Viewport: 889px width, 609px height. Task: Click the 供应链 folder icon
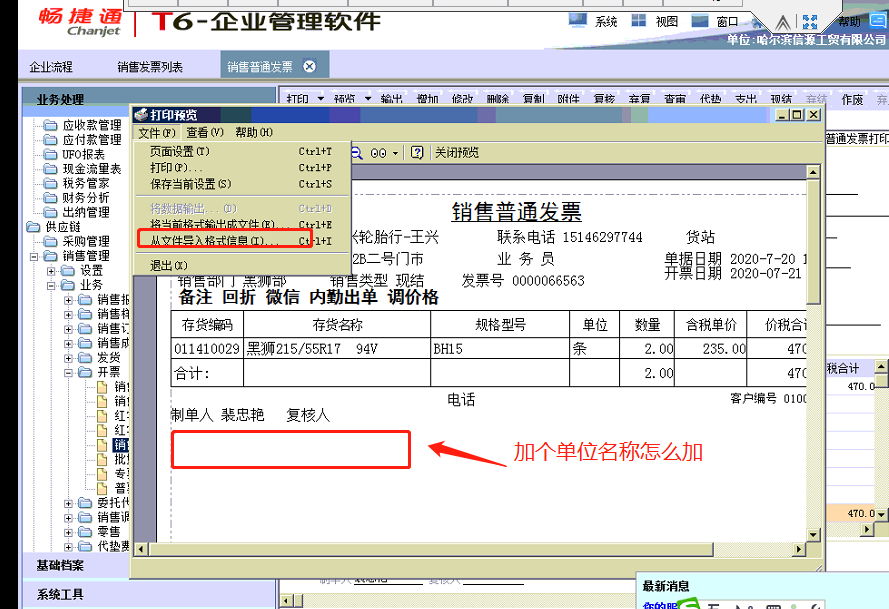pyautogui.click(x=33, y=227)
